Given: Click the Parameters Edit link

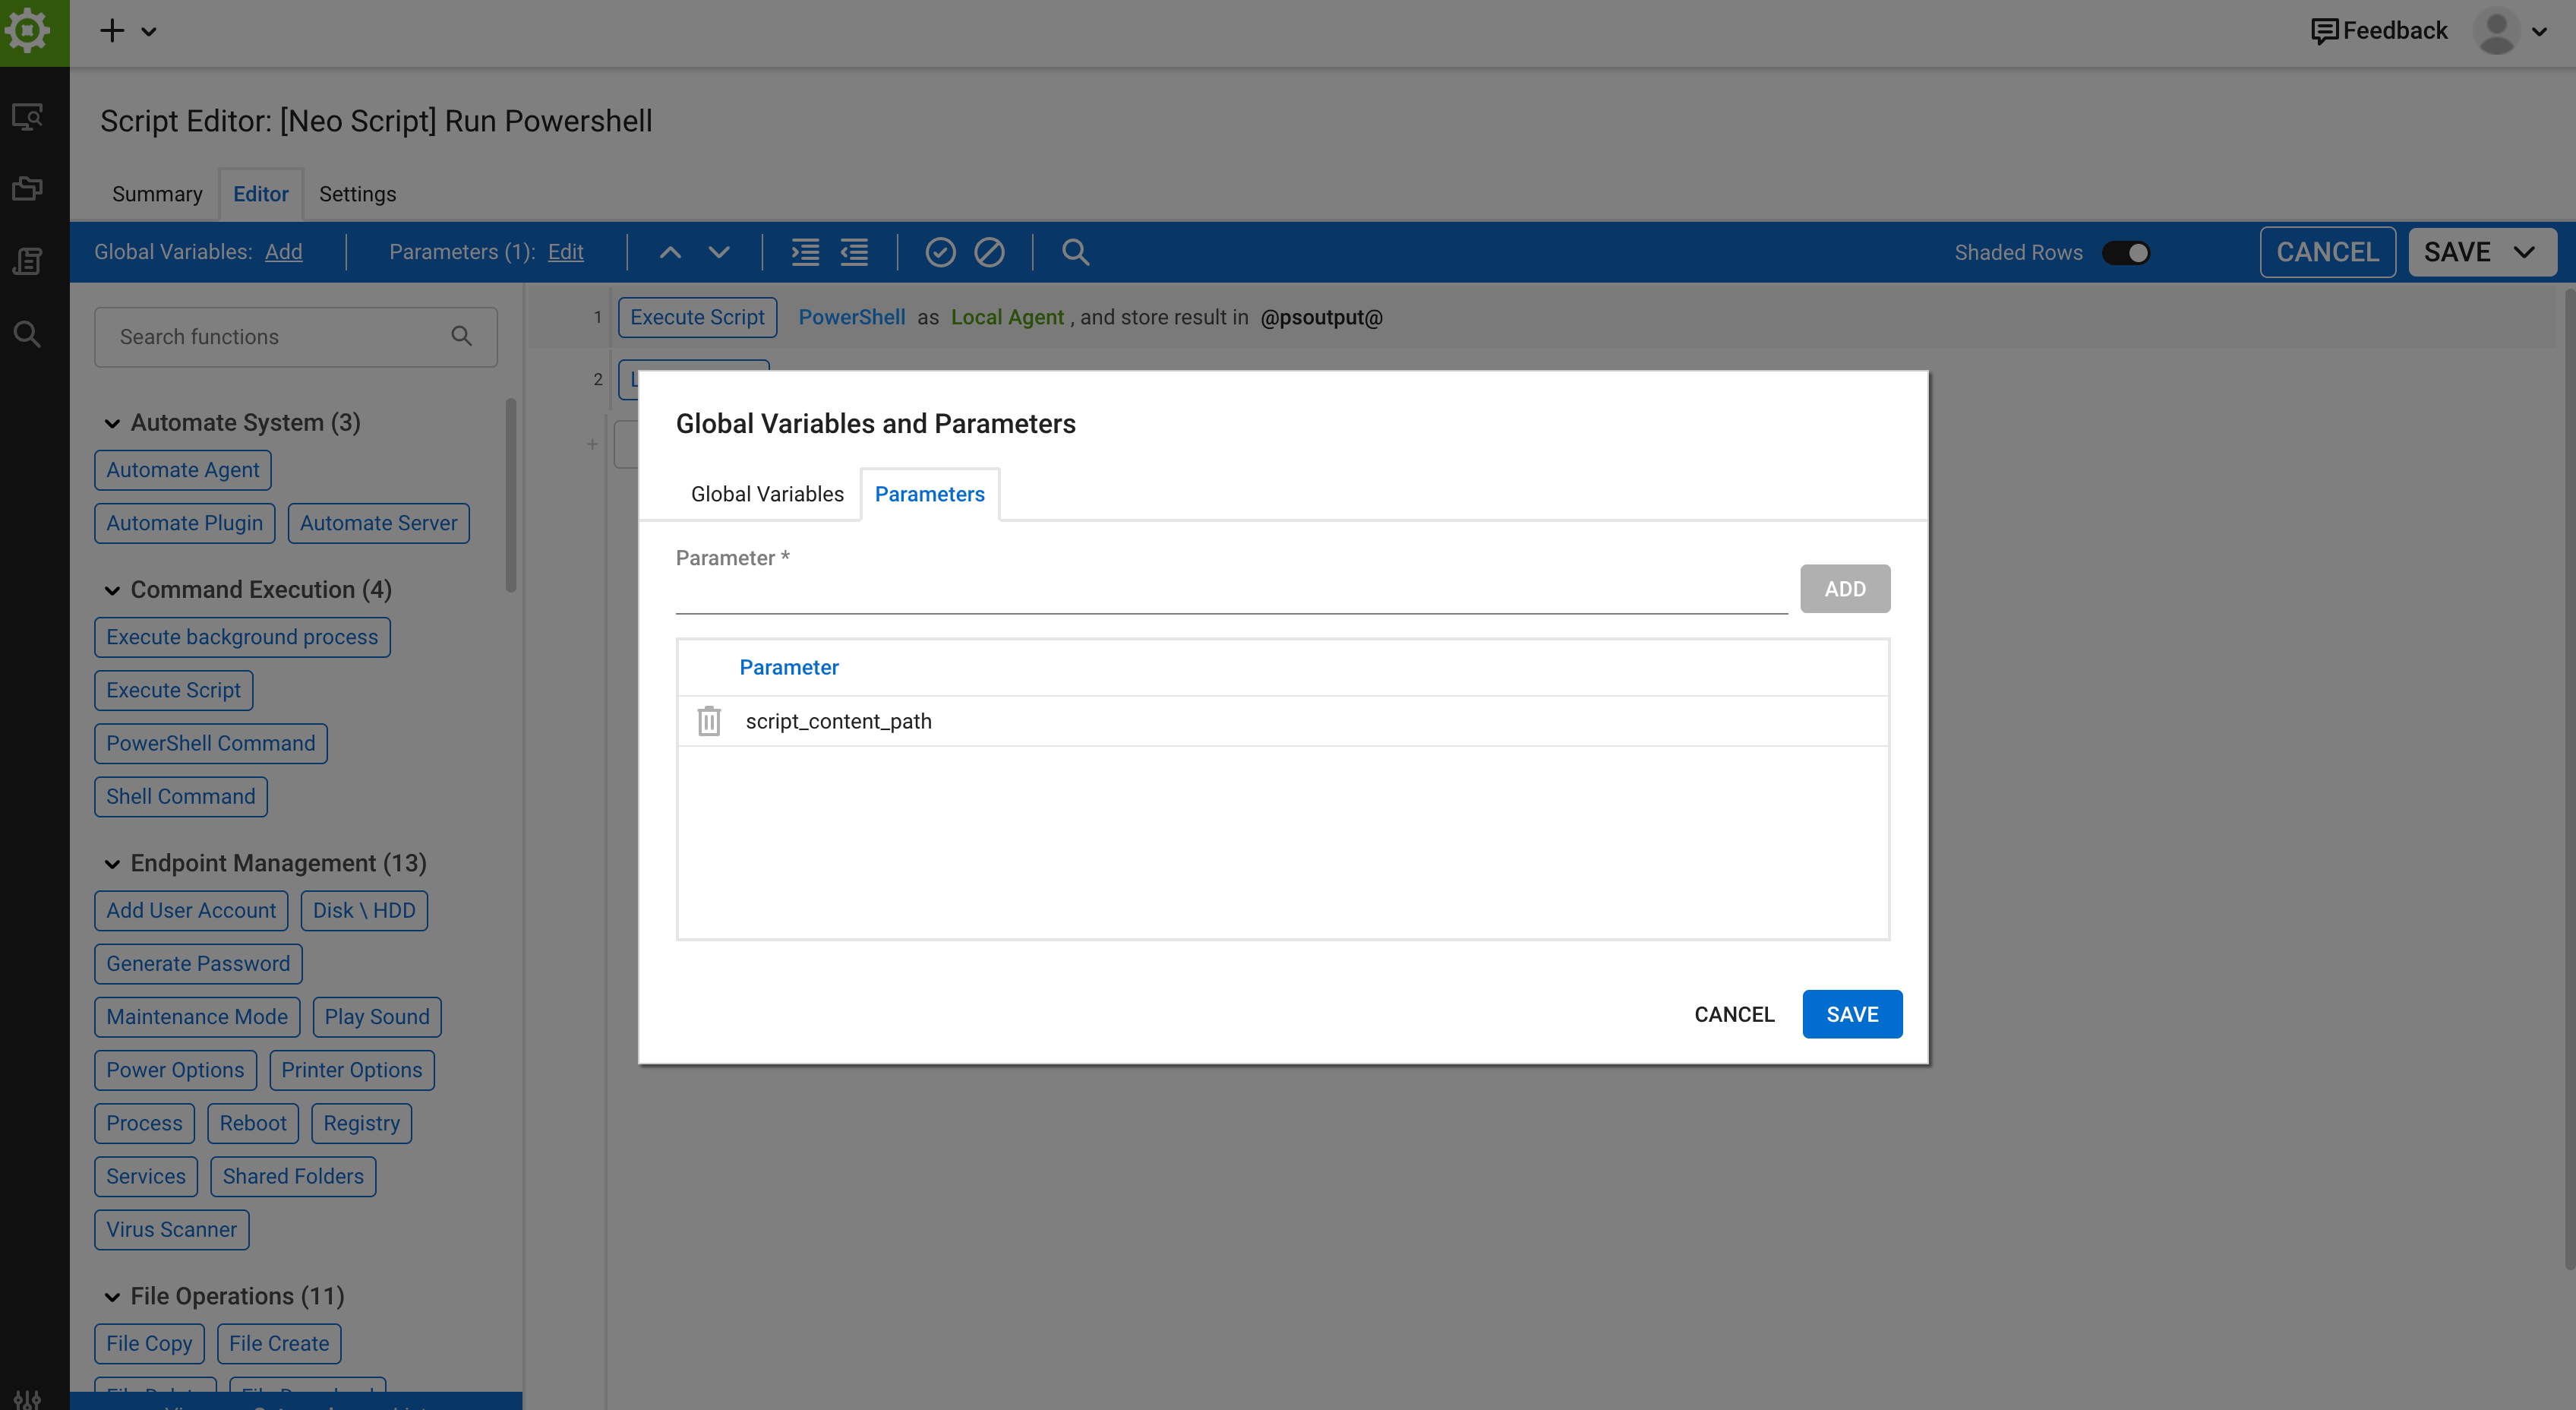Looking at the screenshot, I should 565,252.
